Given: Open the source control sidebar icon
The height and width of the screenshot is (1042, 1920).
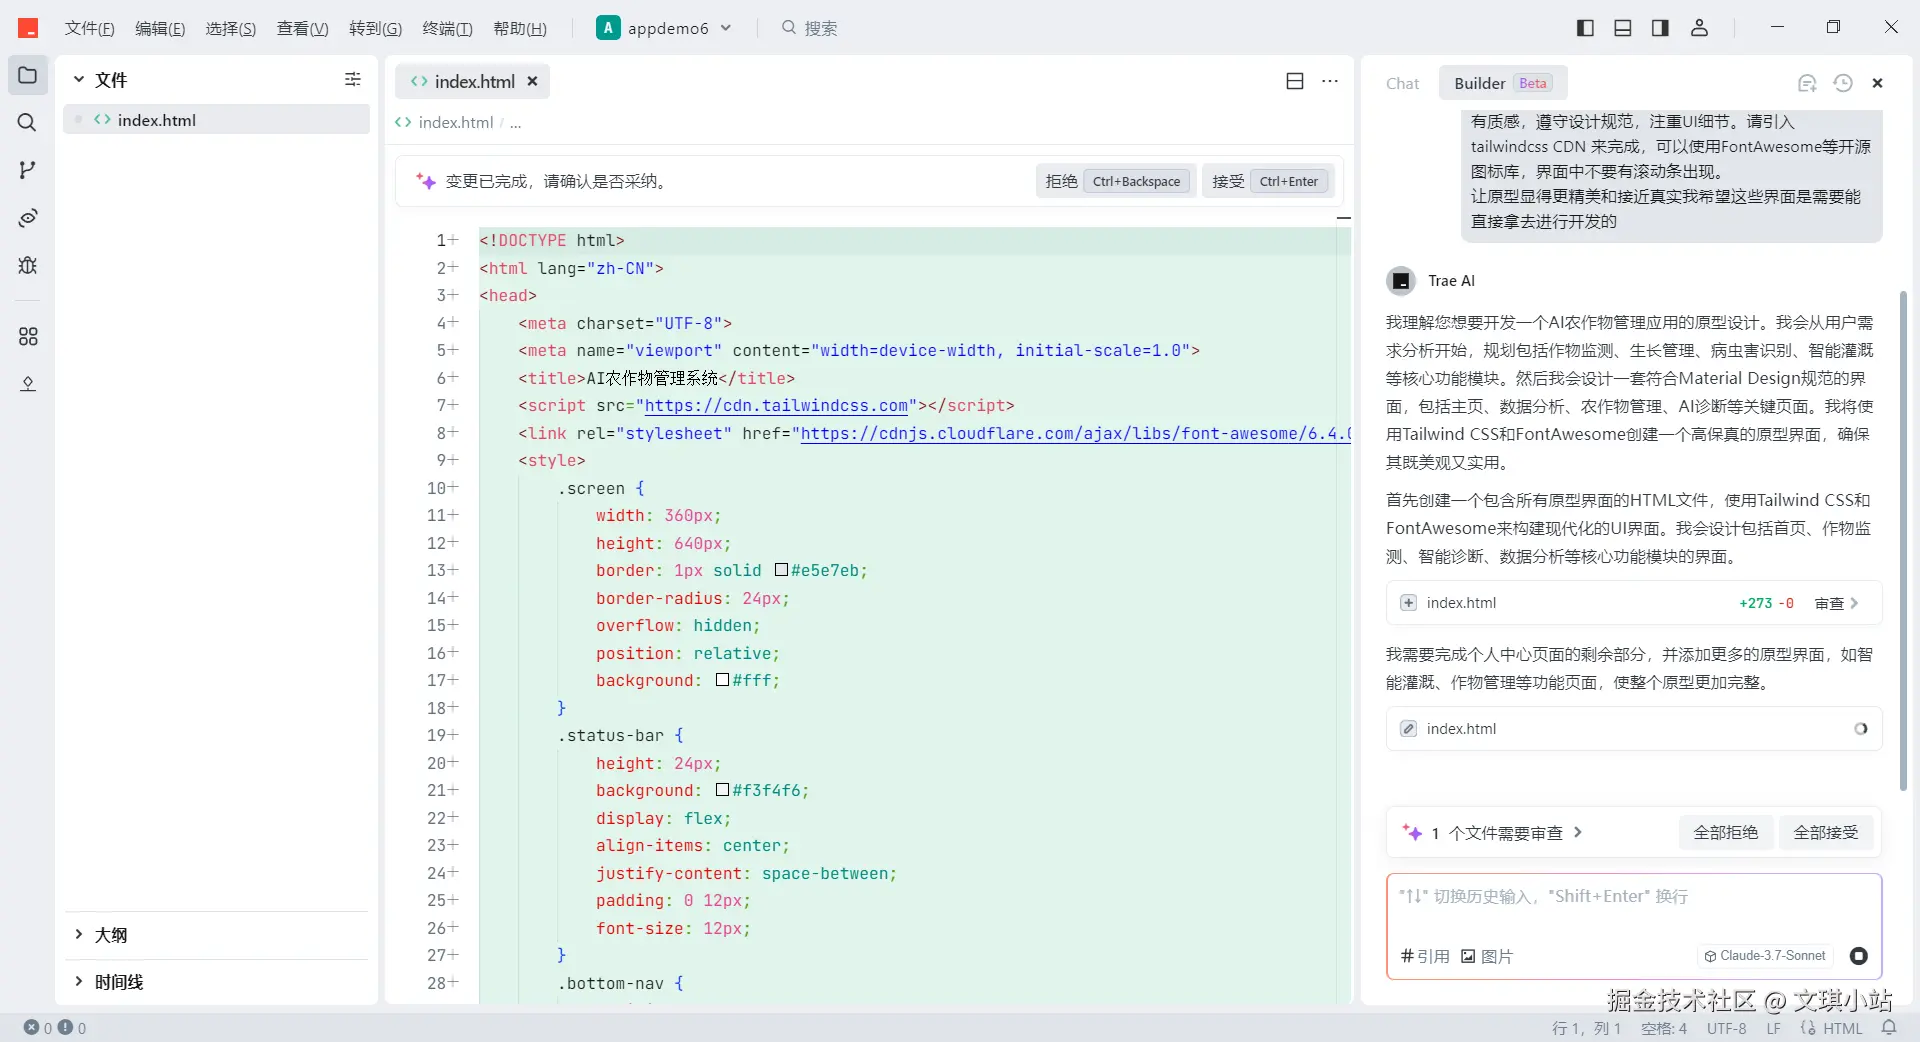Looking at the screenshot, I should pyautogui.click(x=28, y=170).
